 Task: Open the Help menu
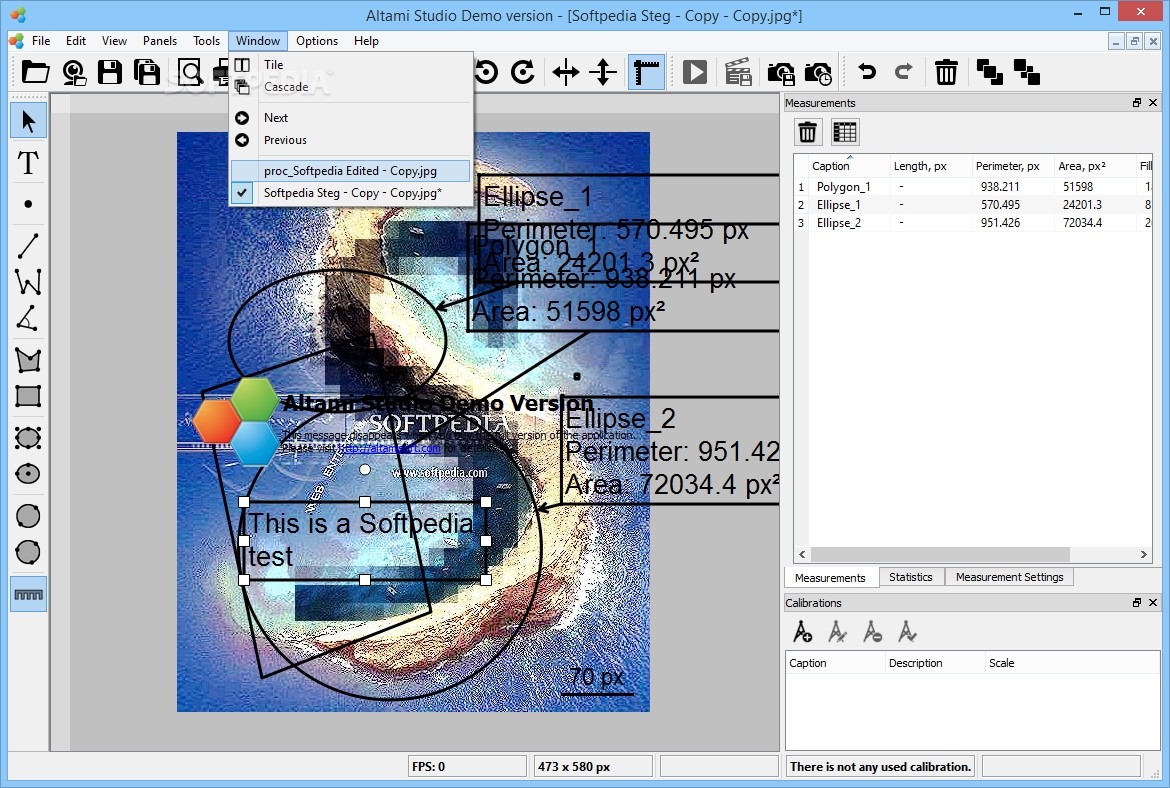coord(366,40)
